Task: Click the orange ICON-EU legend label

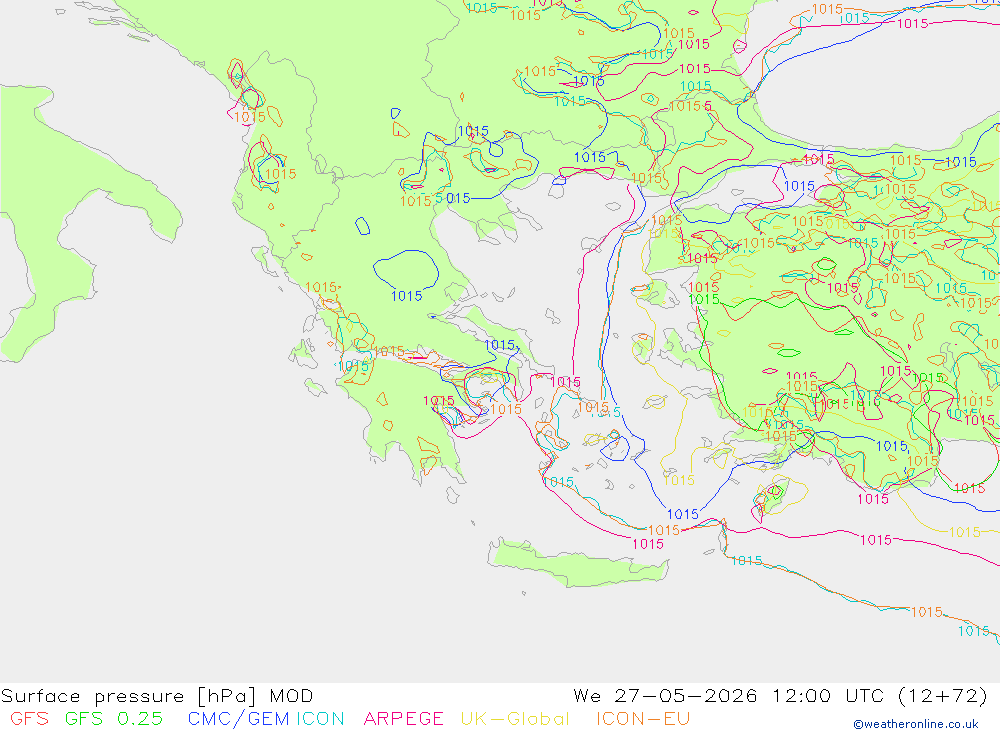Action: click(643, 718)
